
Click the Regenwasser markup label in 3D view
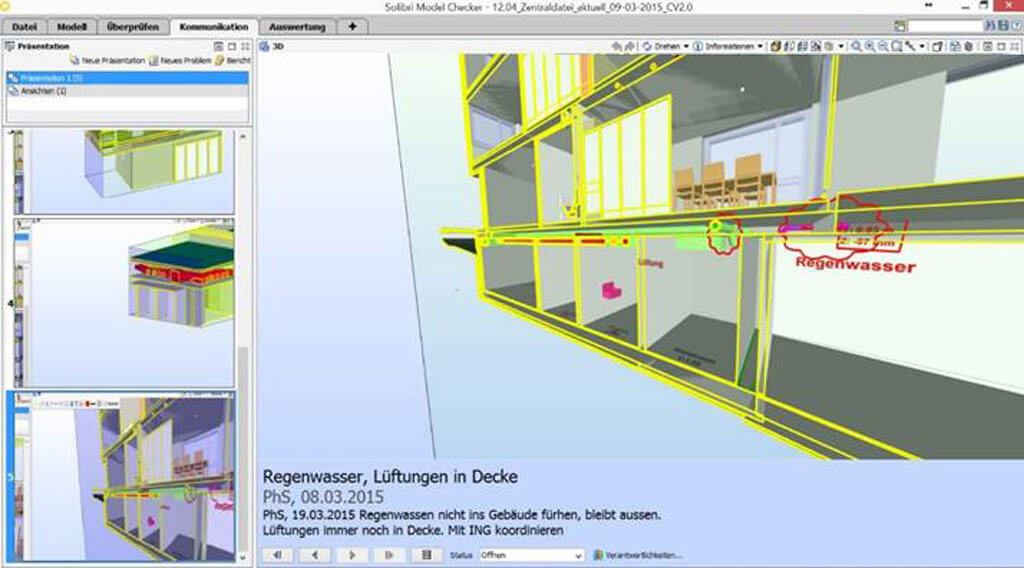point(855,264)
